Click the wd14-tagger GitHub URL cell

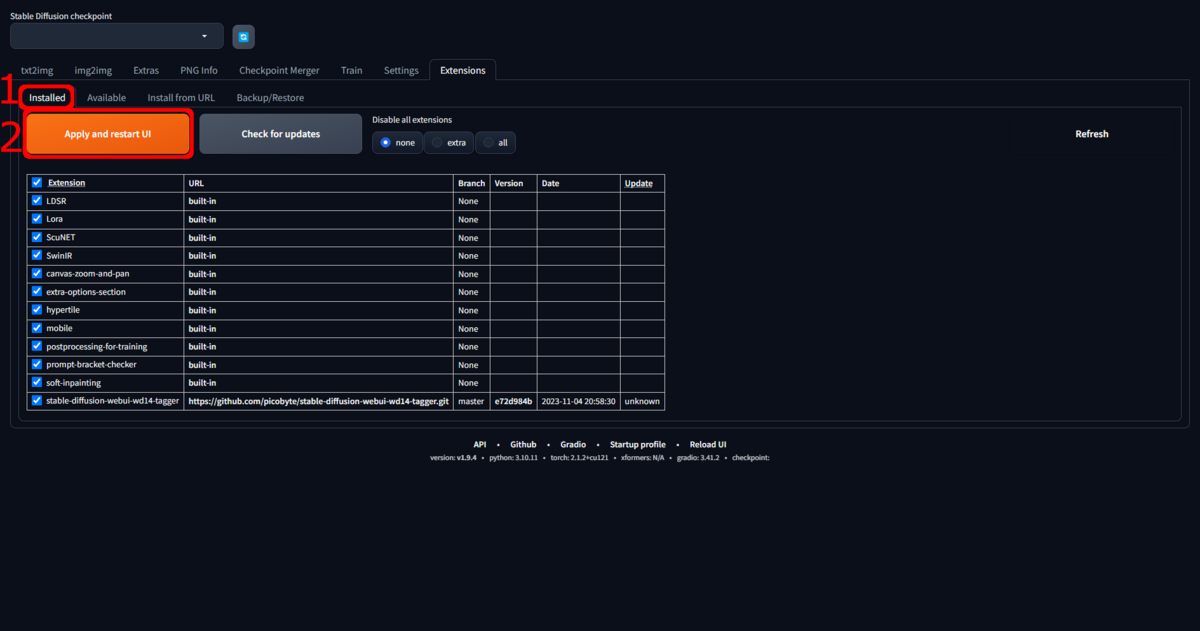[319, 401]
